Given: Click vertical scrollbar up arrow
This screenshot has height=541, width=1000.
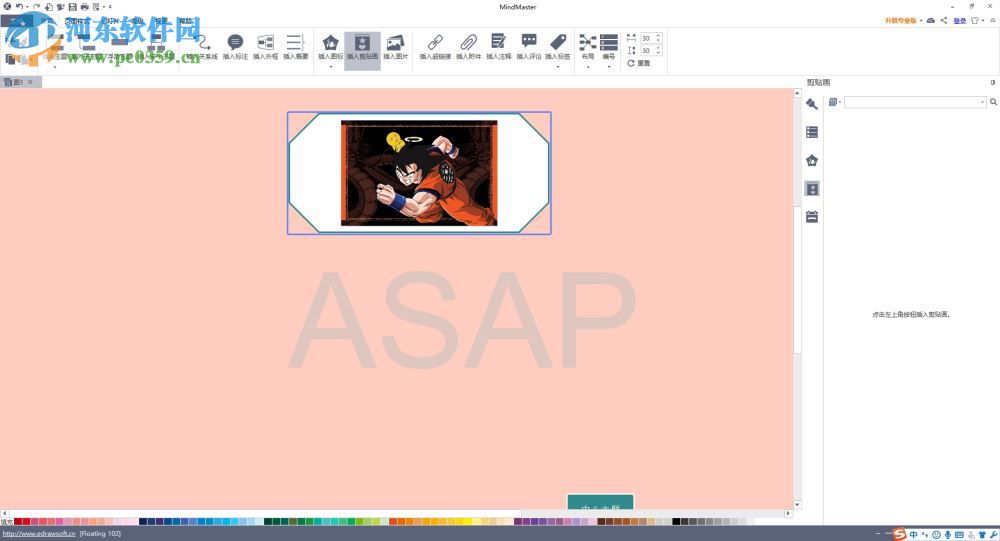Looking at the screenshot, I should pyautogui.click(x=797, y=93).
